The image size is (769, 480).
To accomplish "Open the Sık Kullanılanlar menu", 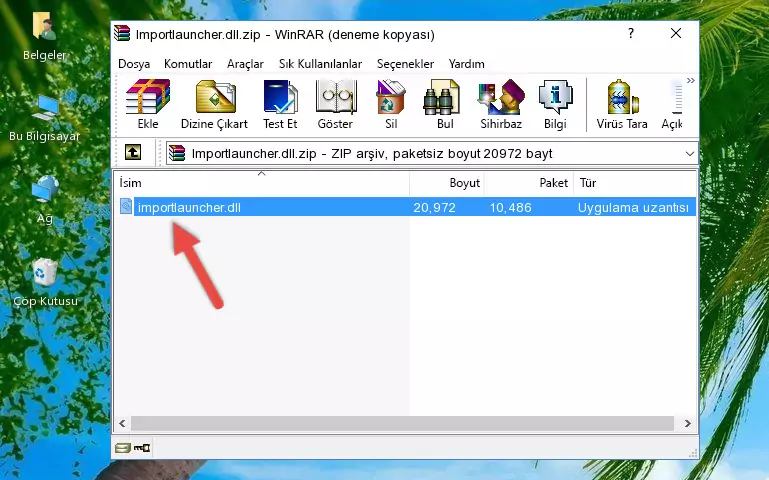I will [x=320, y=64].
